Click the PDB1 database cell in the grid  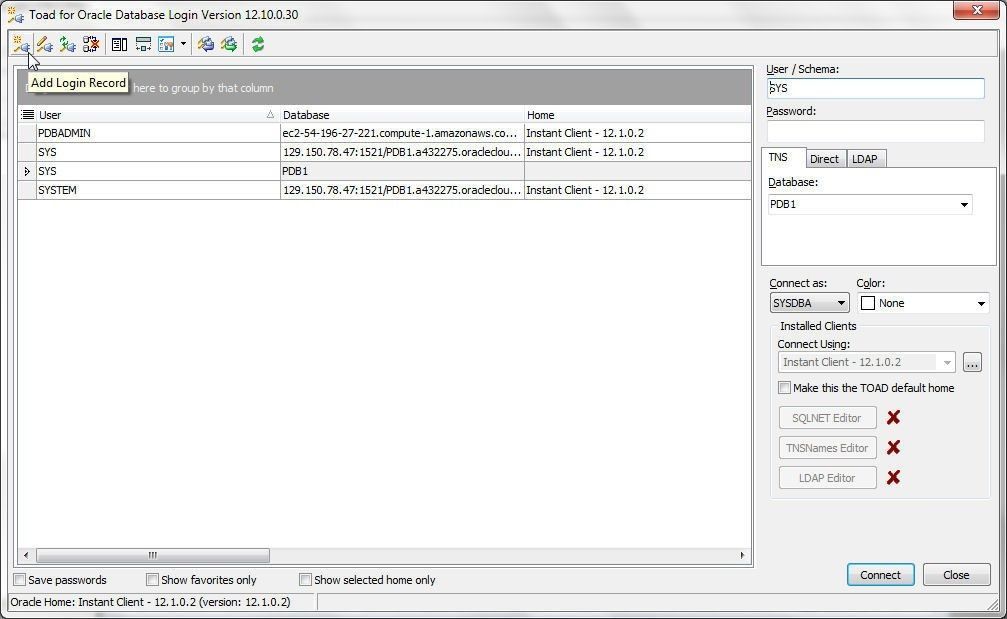click(402, 171)
